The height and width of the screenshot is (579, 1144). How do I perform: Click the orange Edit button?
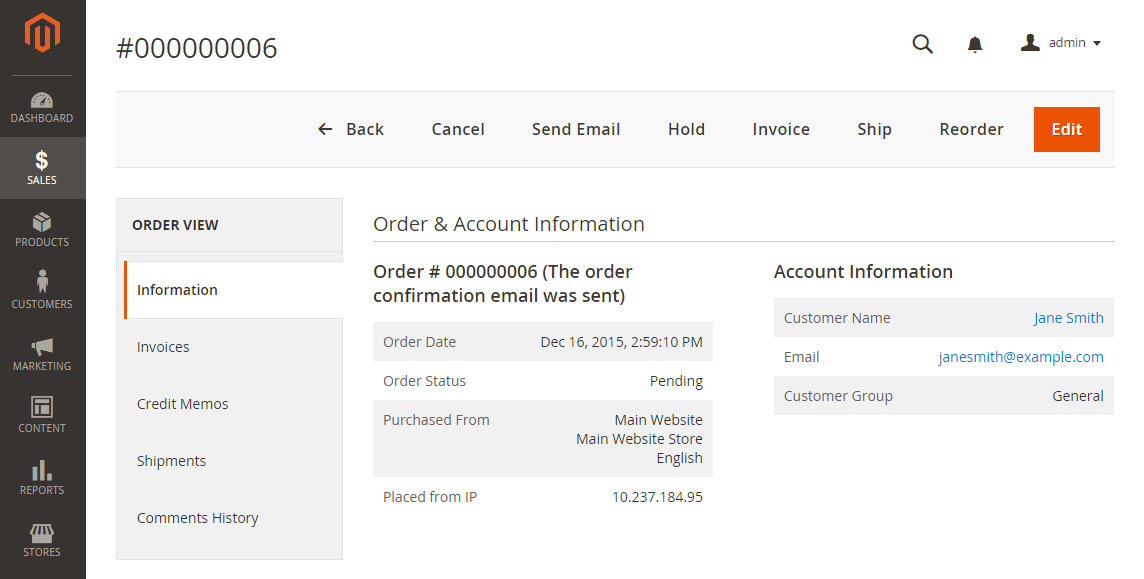pyautogui.click(x=1067, y=129)
